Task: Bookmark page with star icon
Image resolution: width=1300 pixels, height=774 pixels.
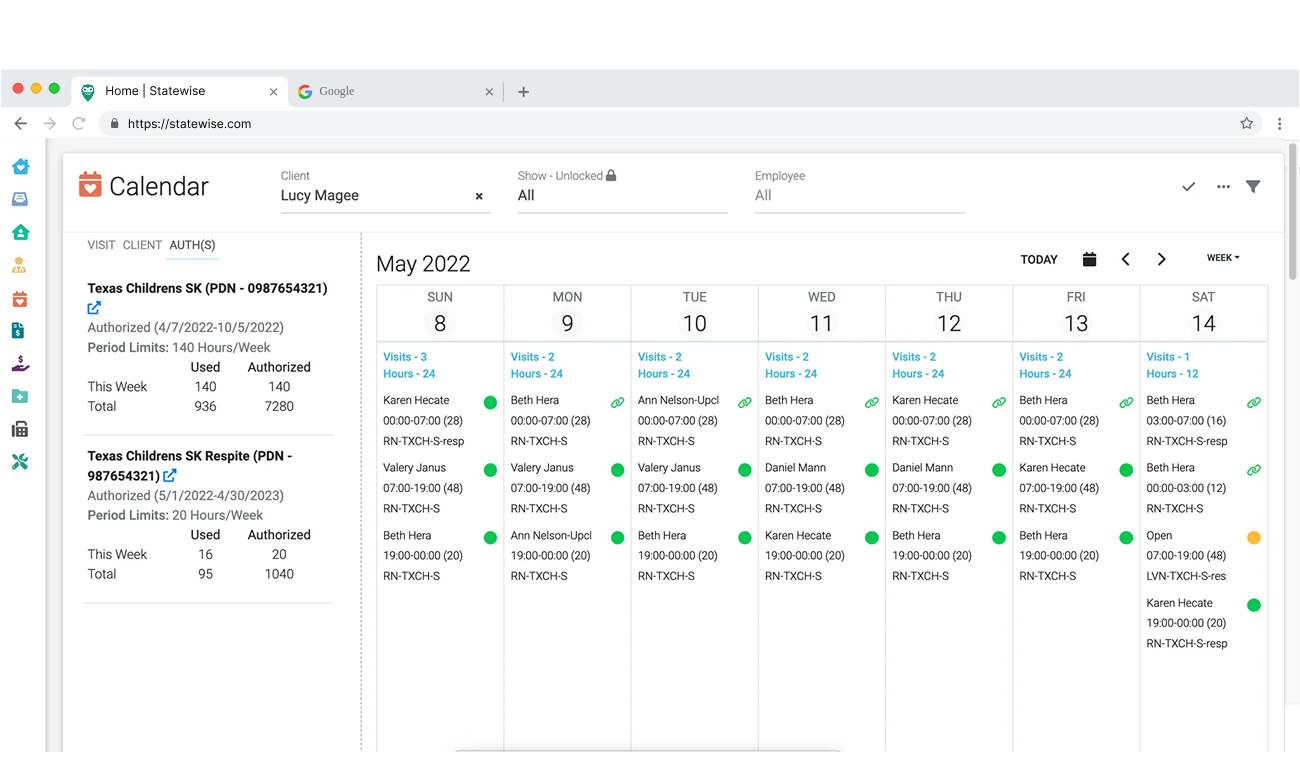Action: point(1246,124)
